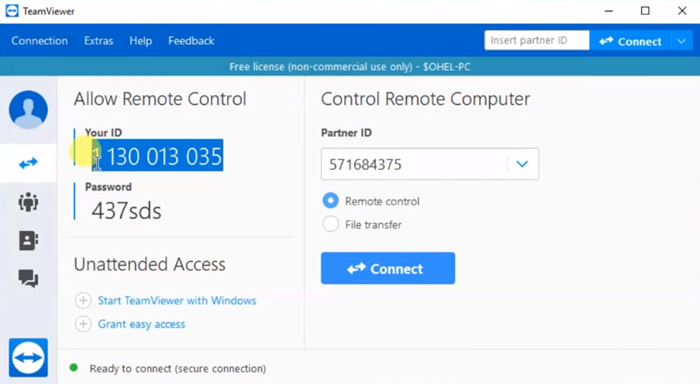This screenshot has height=384, width=700.
Task: Open the Meeting people sidebar icon
Action: [x=28, y=202]
